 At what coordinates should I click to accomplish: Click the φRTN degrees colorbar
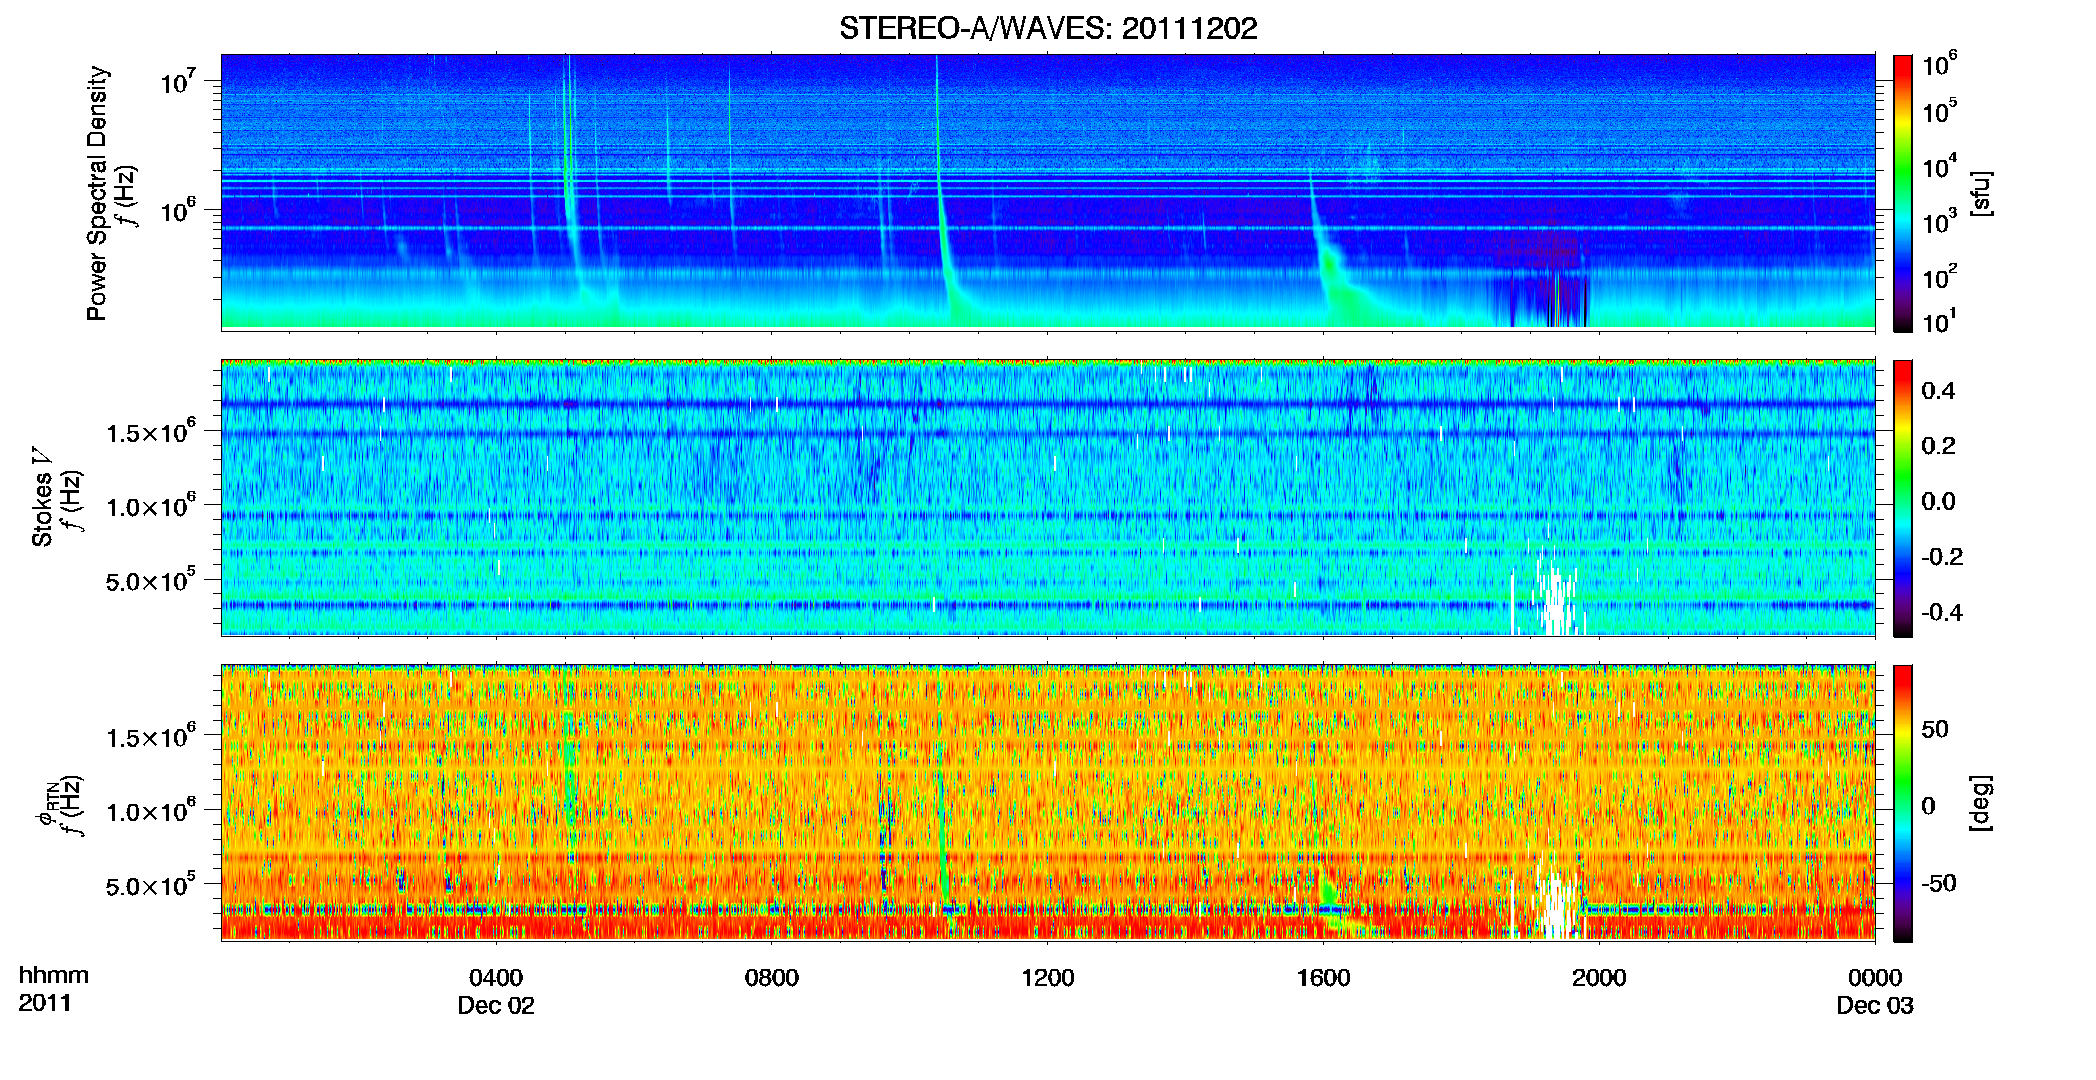pyautogui.click(x=1903, y=803)
